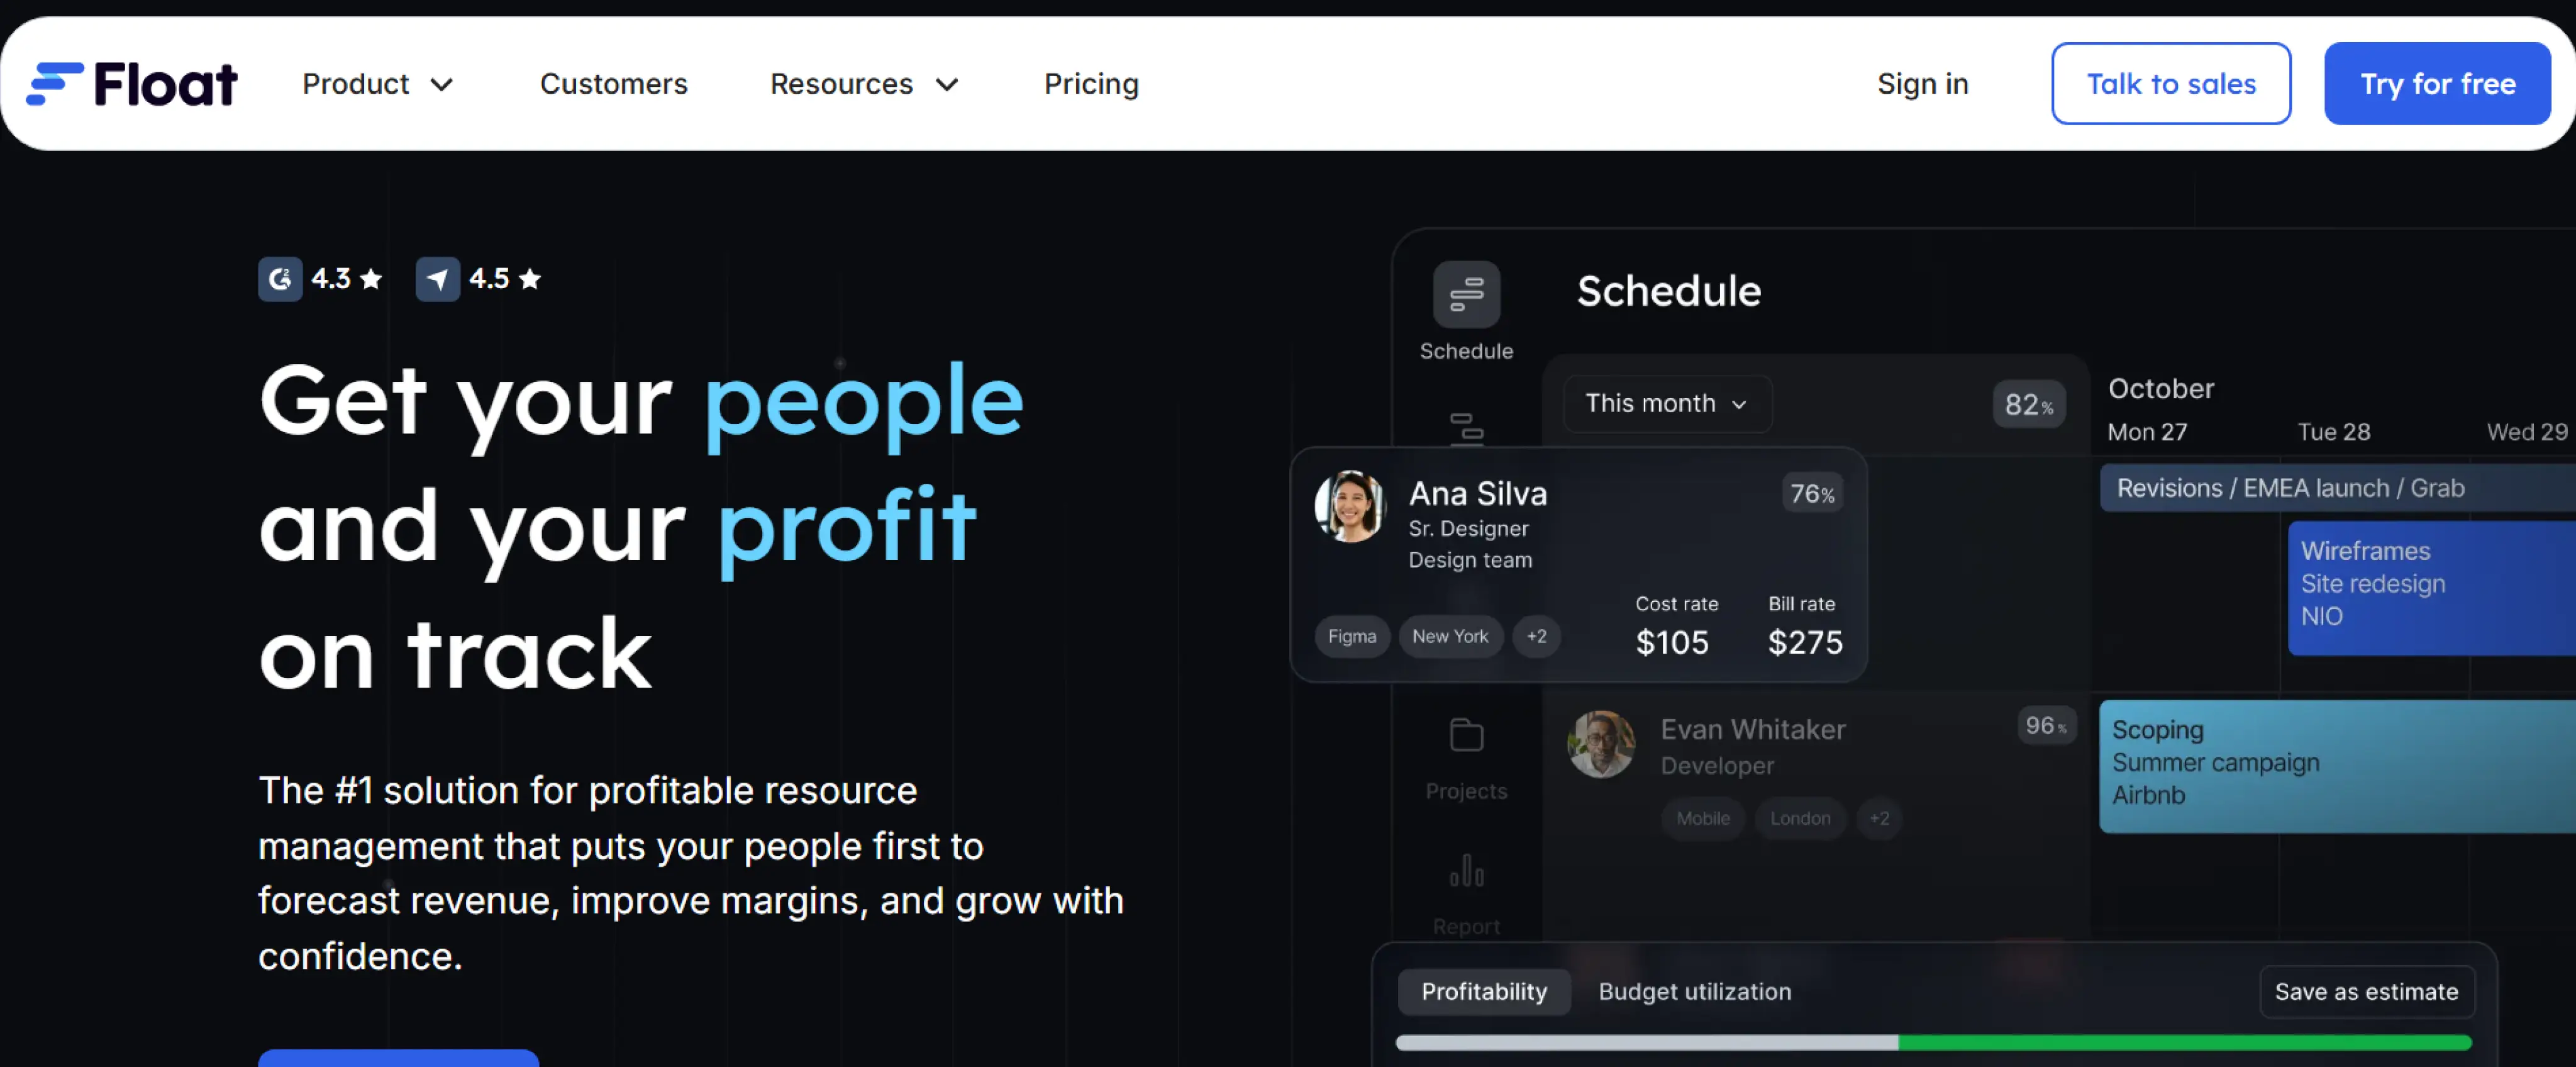This screenshot has width=2576, height=1067.
Task: Click the "Try for free" button
Action: click(2437, 83)
